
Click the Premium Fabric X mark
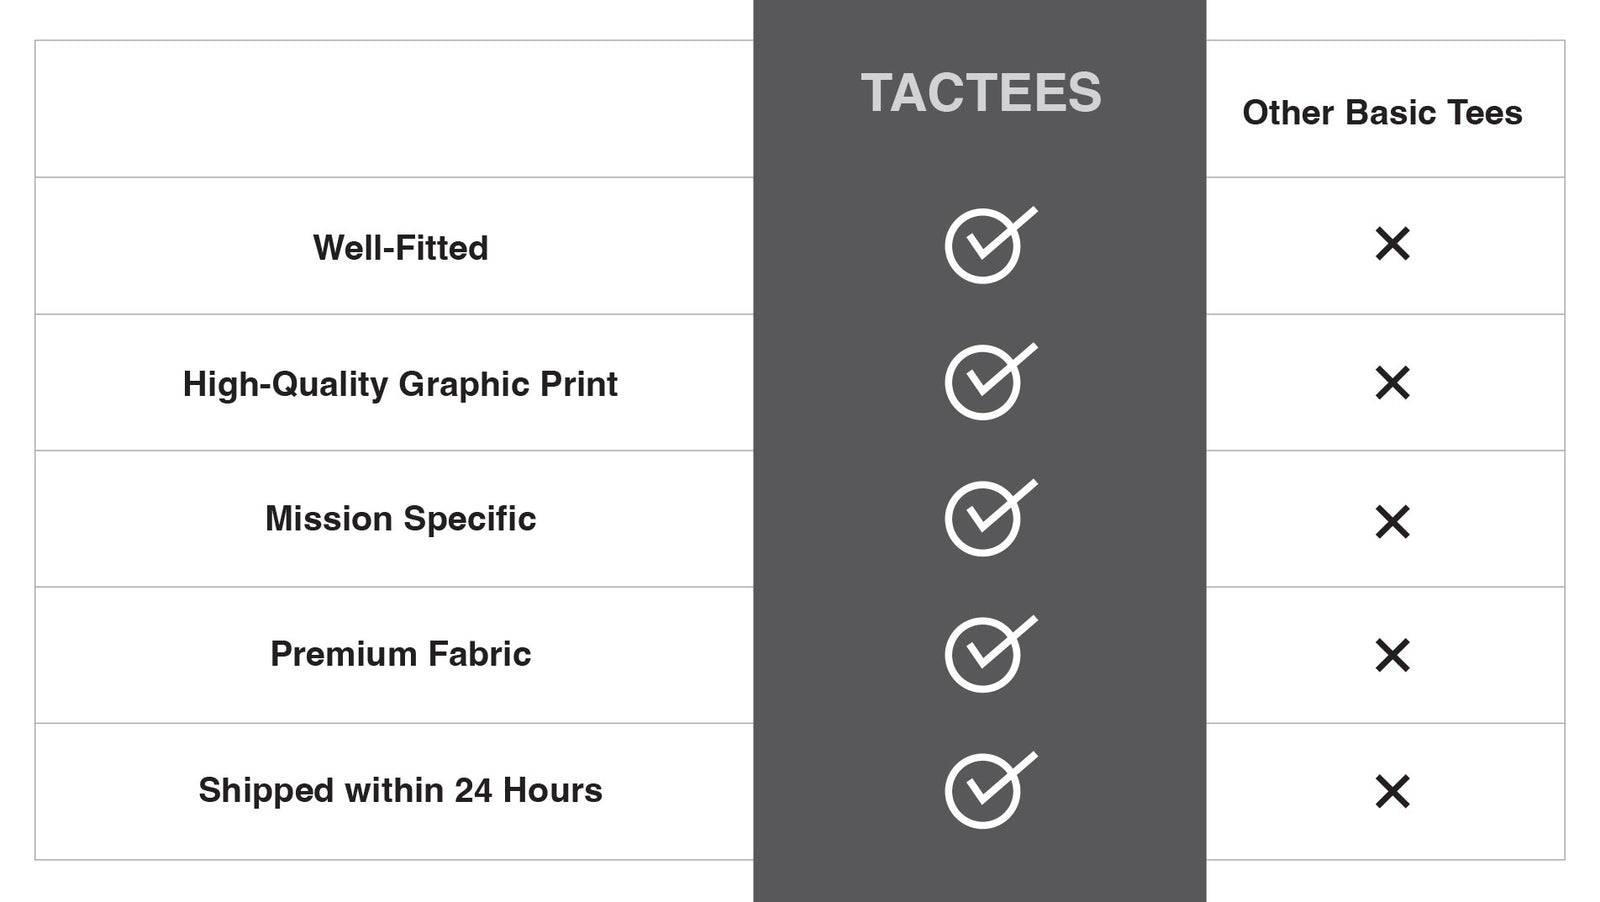coord(1392,656)
